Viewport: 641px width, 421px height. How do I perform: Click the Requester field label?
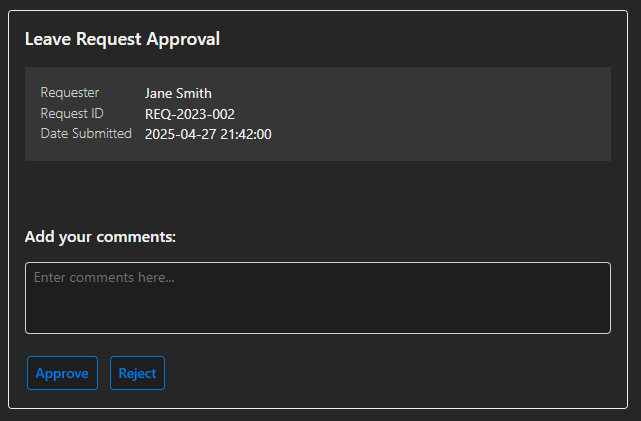pyautogui.click(x=70, y=93)
